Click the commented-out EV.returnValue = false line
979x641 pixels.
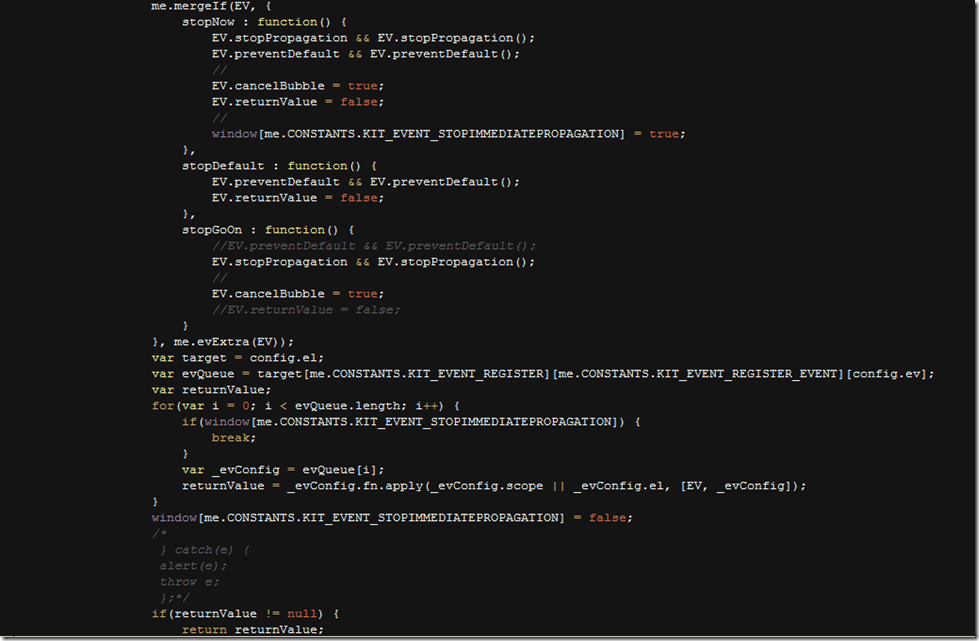click(305, 309)
